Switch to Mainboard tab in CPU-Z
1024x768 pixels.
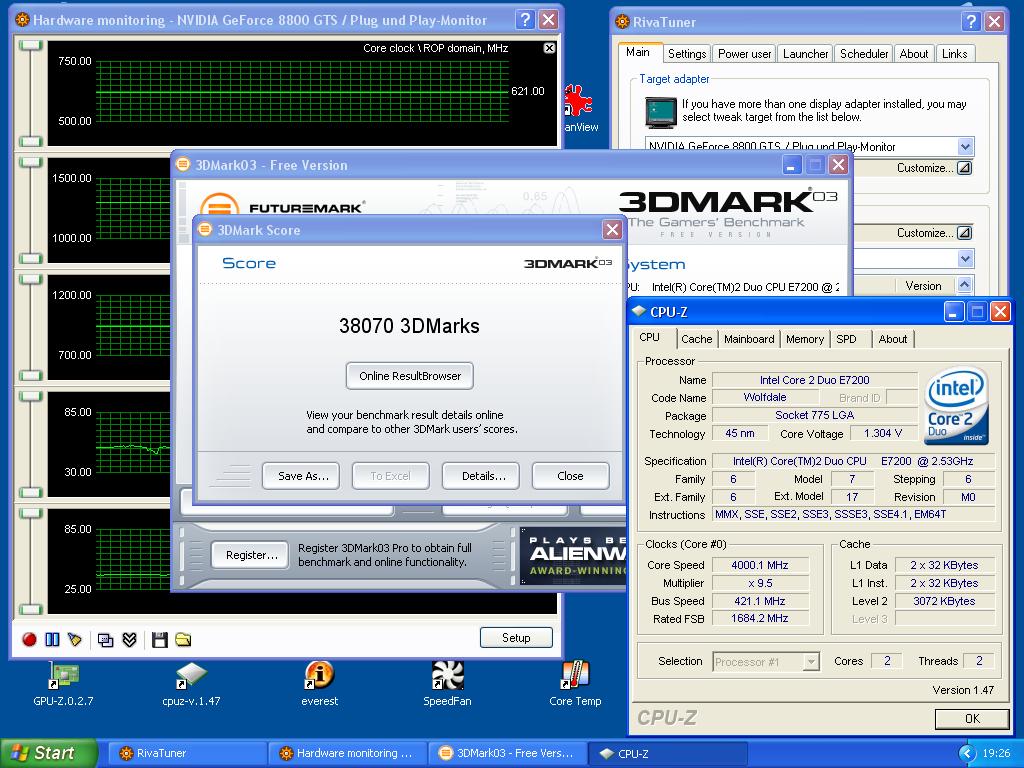coord(749,339)
